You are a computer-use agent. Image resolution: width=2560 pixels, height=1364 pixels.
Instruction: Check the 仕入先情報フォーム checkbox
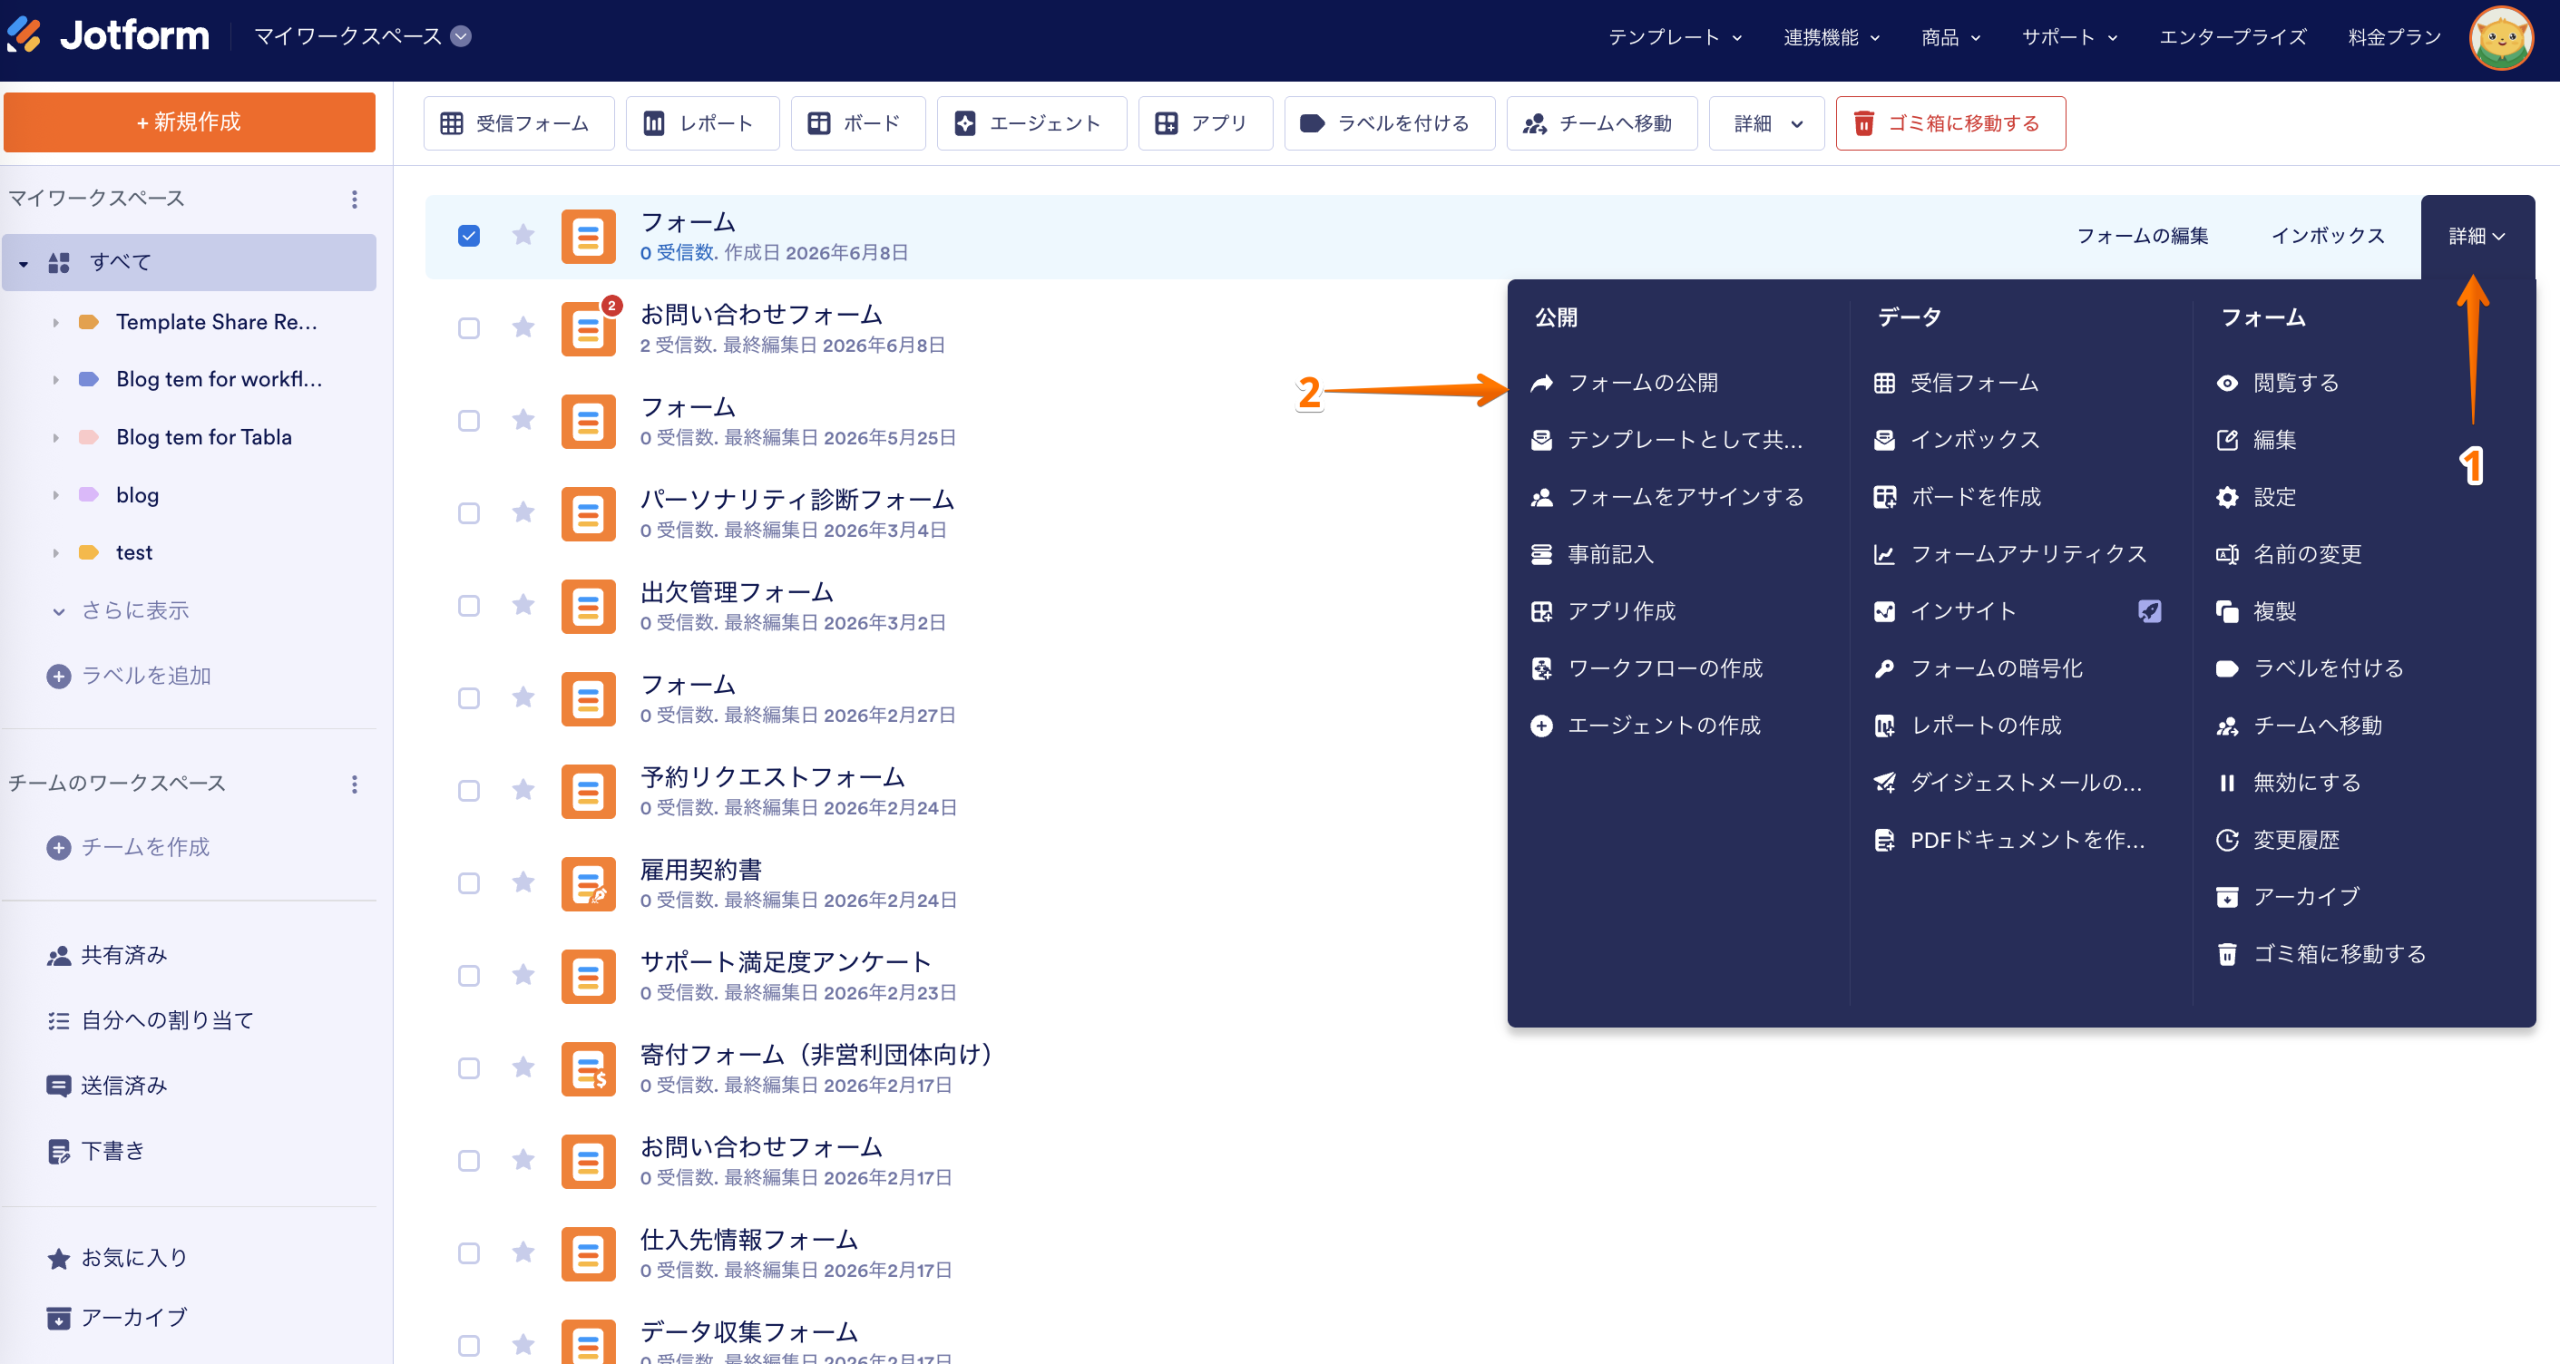point(469,1253)
